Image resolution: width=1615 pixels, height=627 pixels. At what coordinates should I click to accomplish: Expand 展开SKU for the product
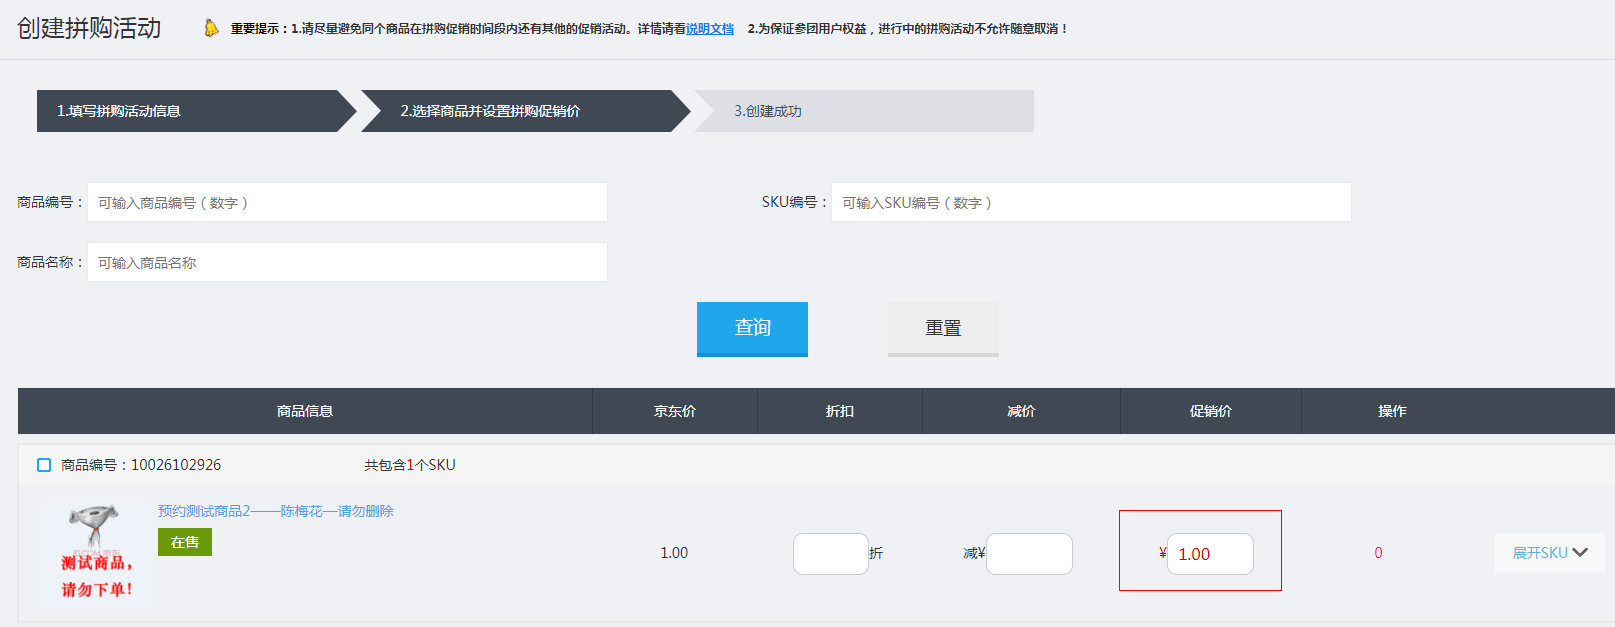coord(1539,553)
